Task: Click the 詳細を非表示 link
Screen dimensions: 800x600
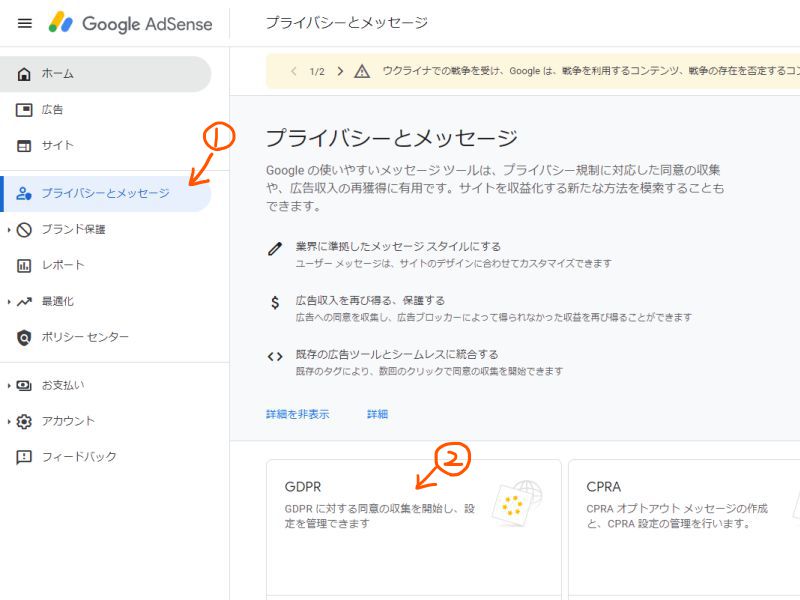Action: click(x=297, y=414)
